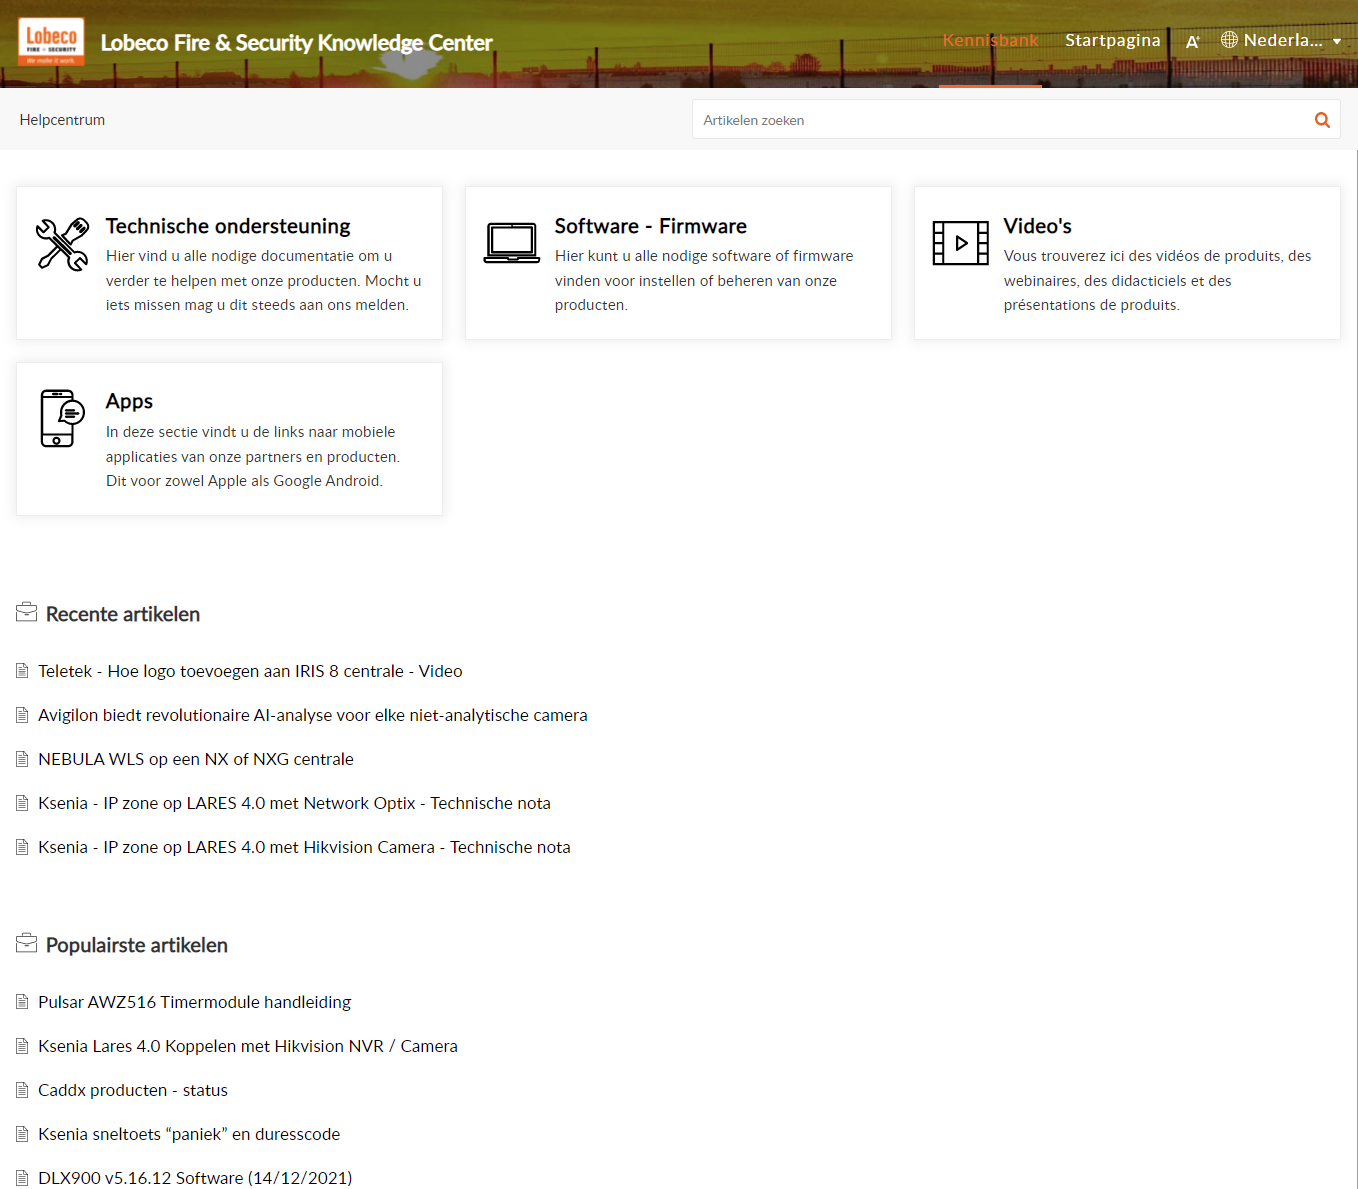Open Ksenia LARES Network Optix article
The width and height of the screenshot is (1358, 1189).
pyautogui.click(x=294, y=803)
